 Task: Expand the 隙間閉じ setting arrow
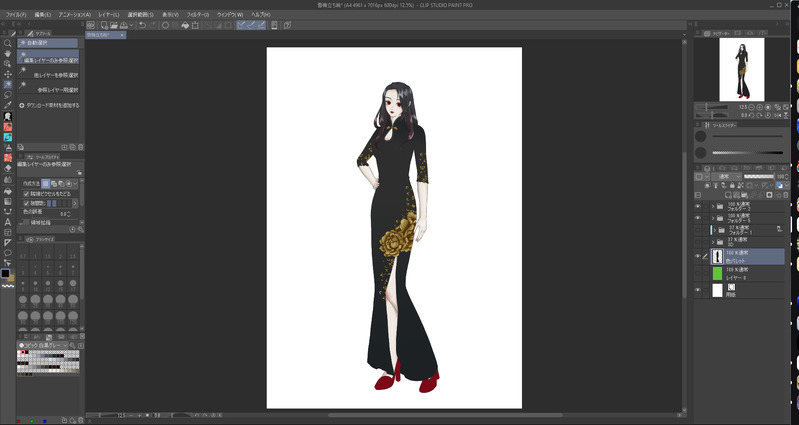(75, 203)
